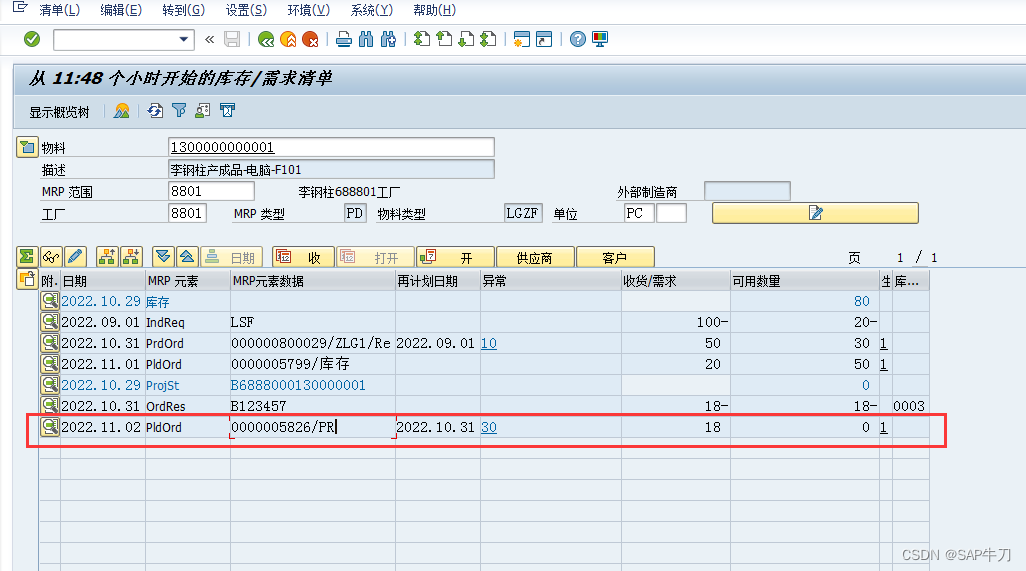Click exception link 10 in PrdOrd row
Image resolution: width=1026 pixels, height=571 pixels.
pos(489,343)
